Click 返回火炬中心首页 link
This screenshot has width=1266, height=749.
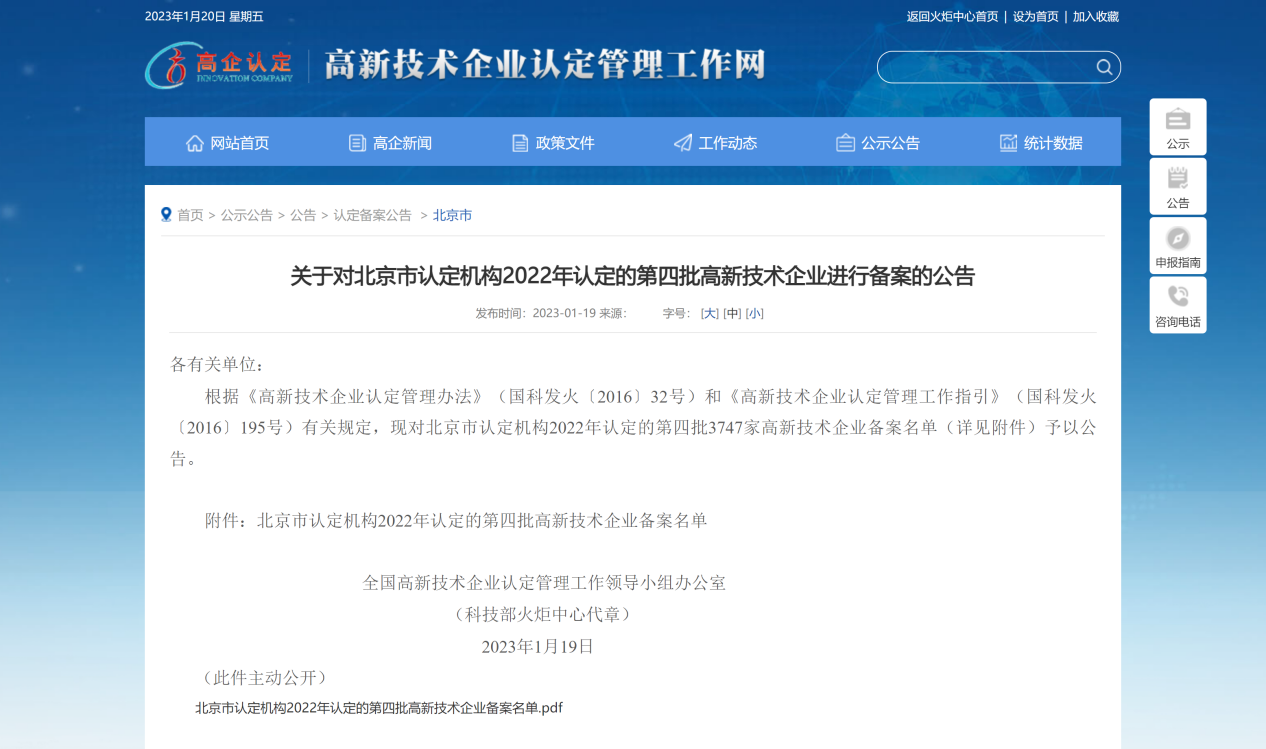point(952,16)
